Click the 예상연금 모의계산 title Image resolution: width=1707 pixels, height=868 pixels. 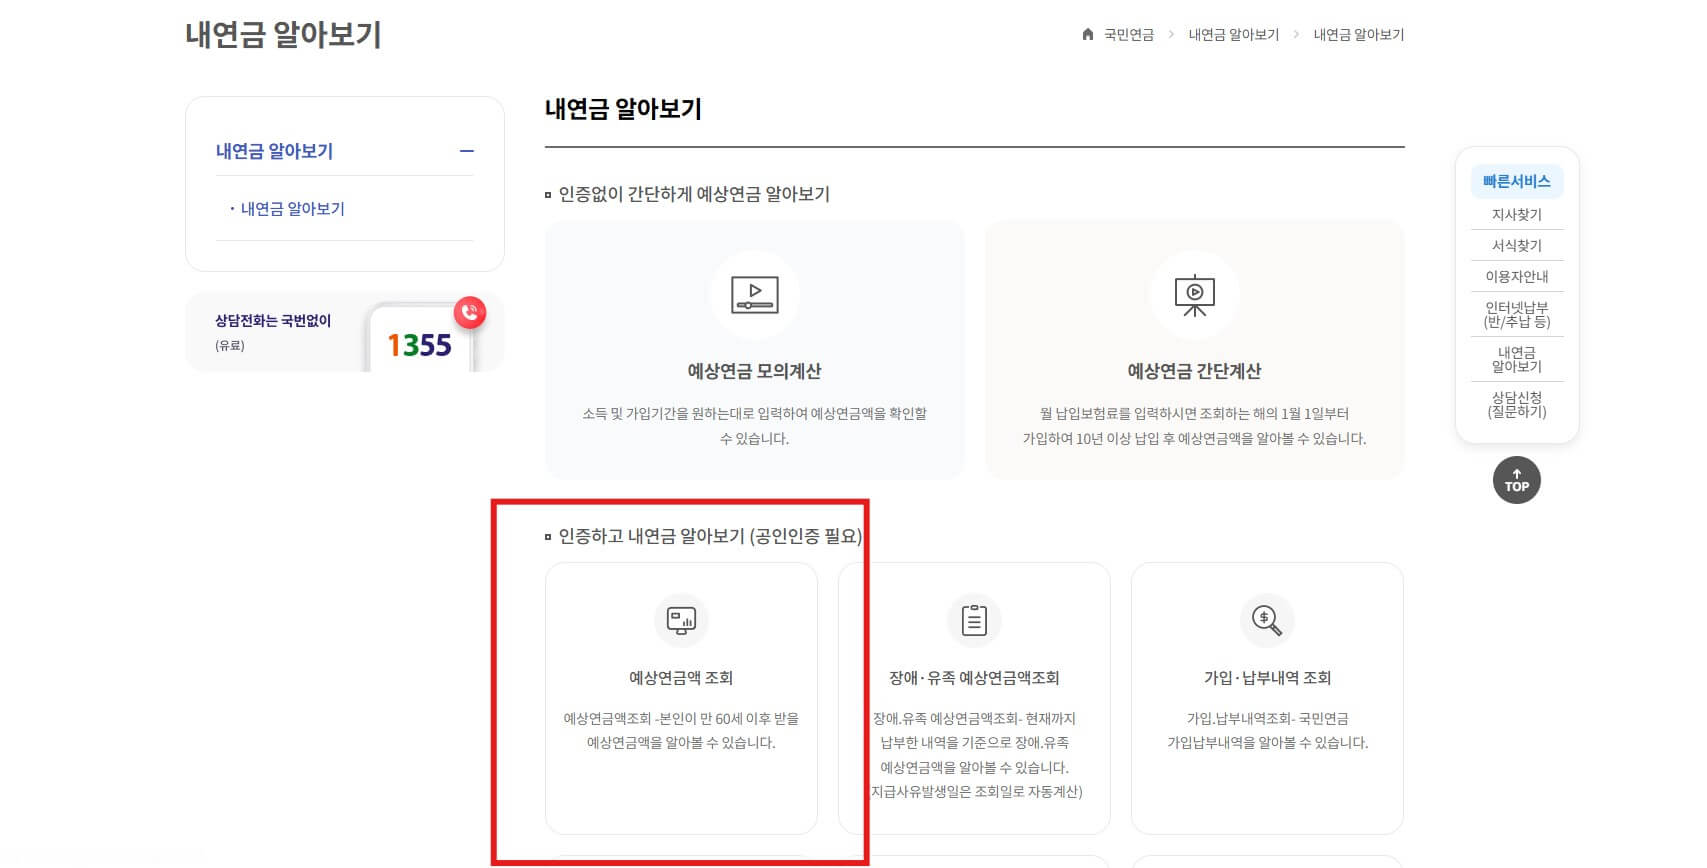click(754, 371)
